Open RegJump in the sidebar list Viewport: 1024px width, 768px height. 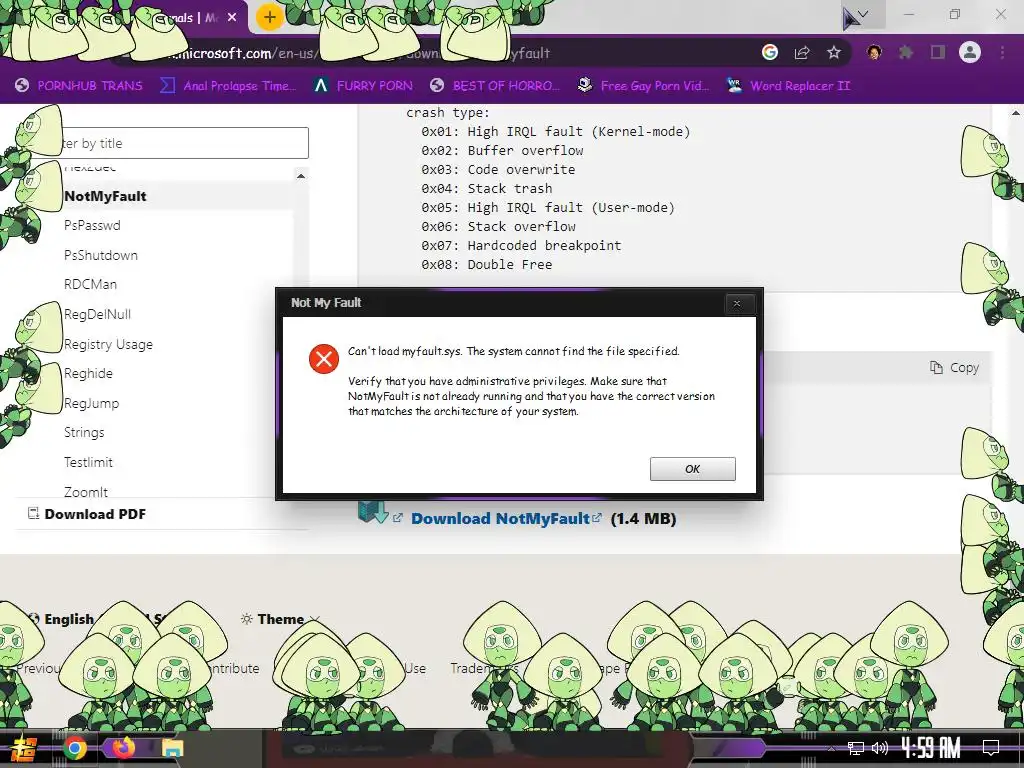tap(91, 403)
